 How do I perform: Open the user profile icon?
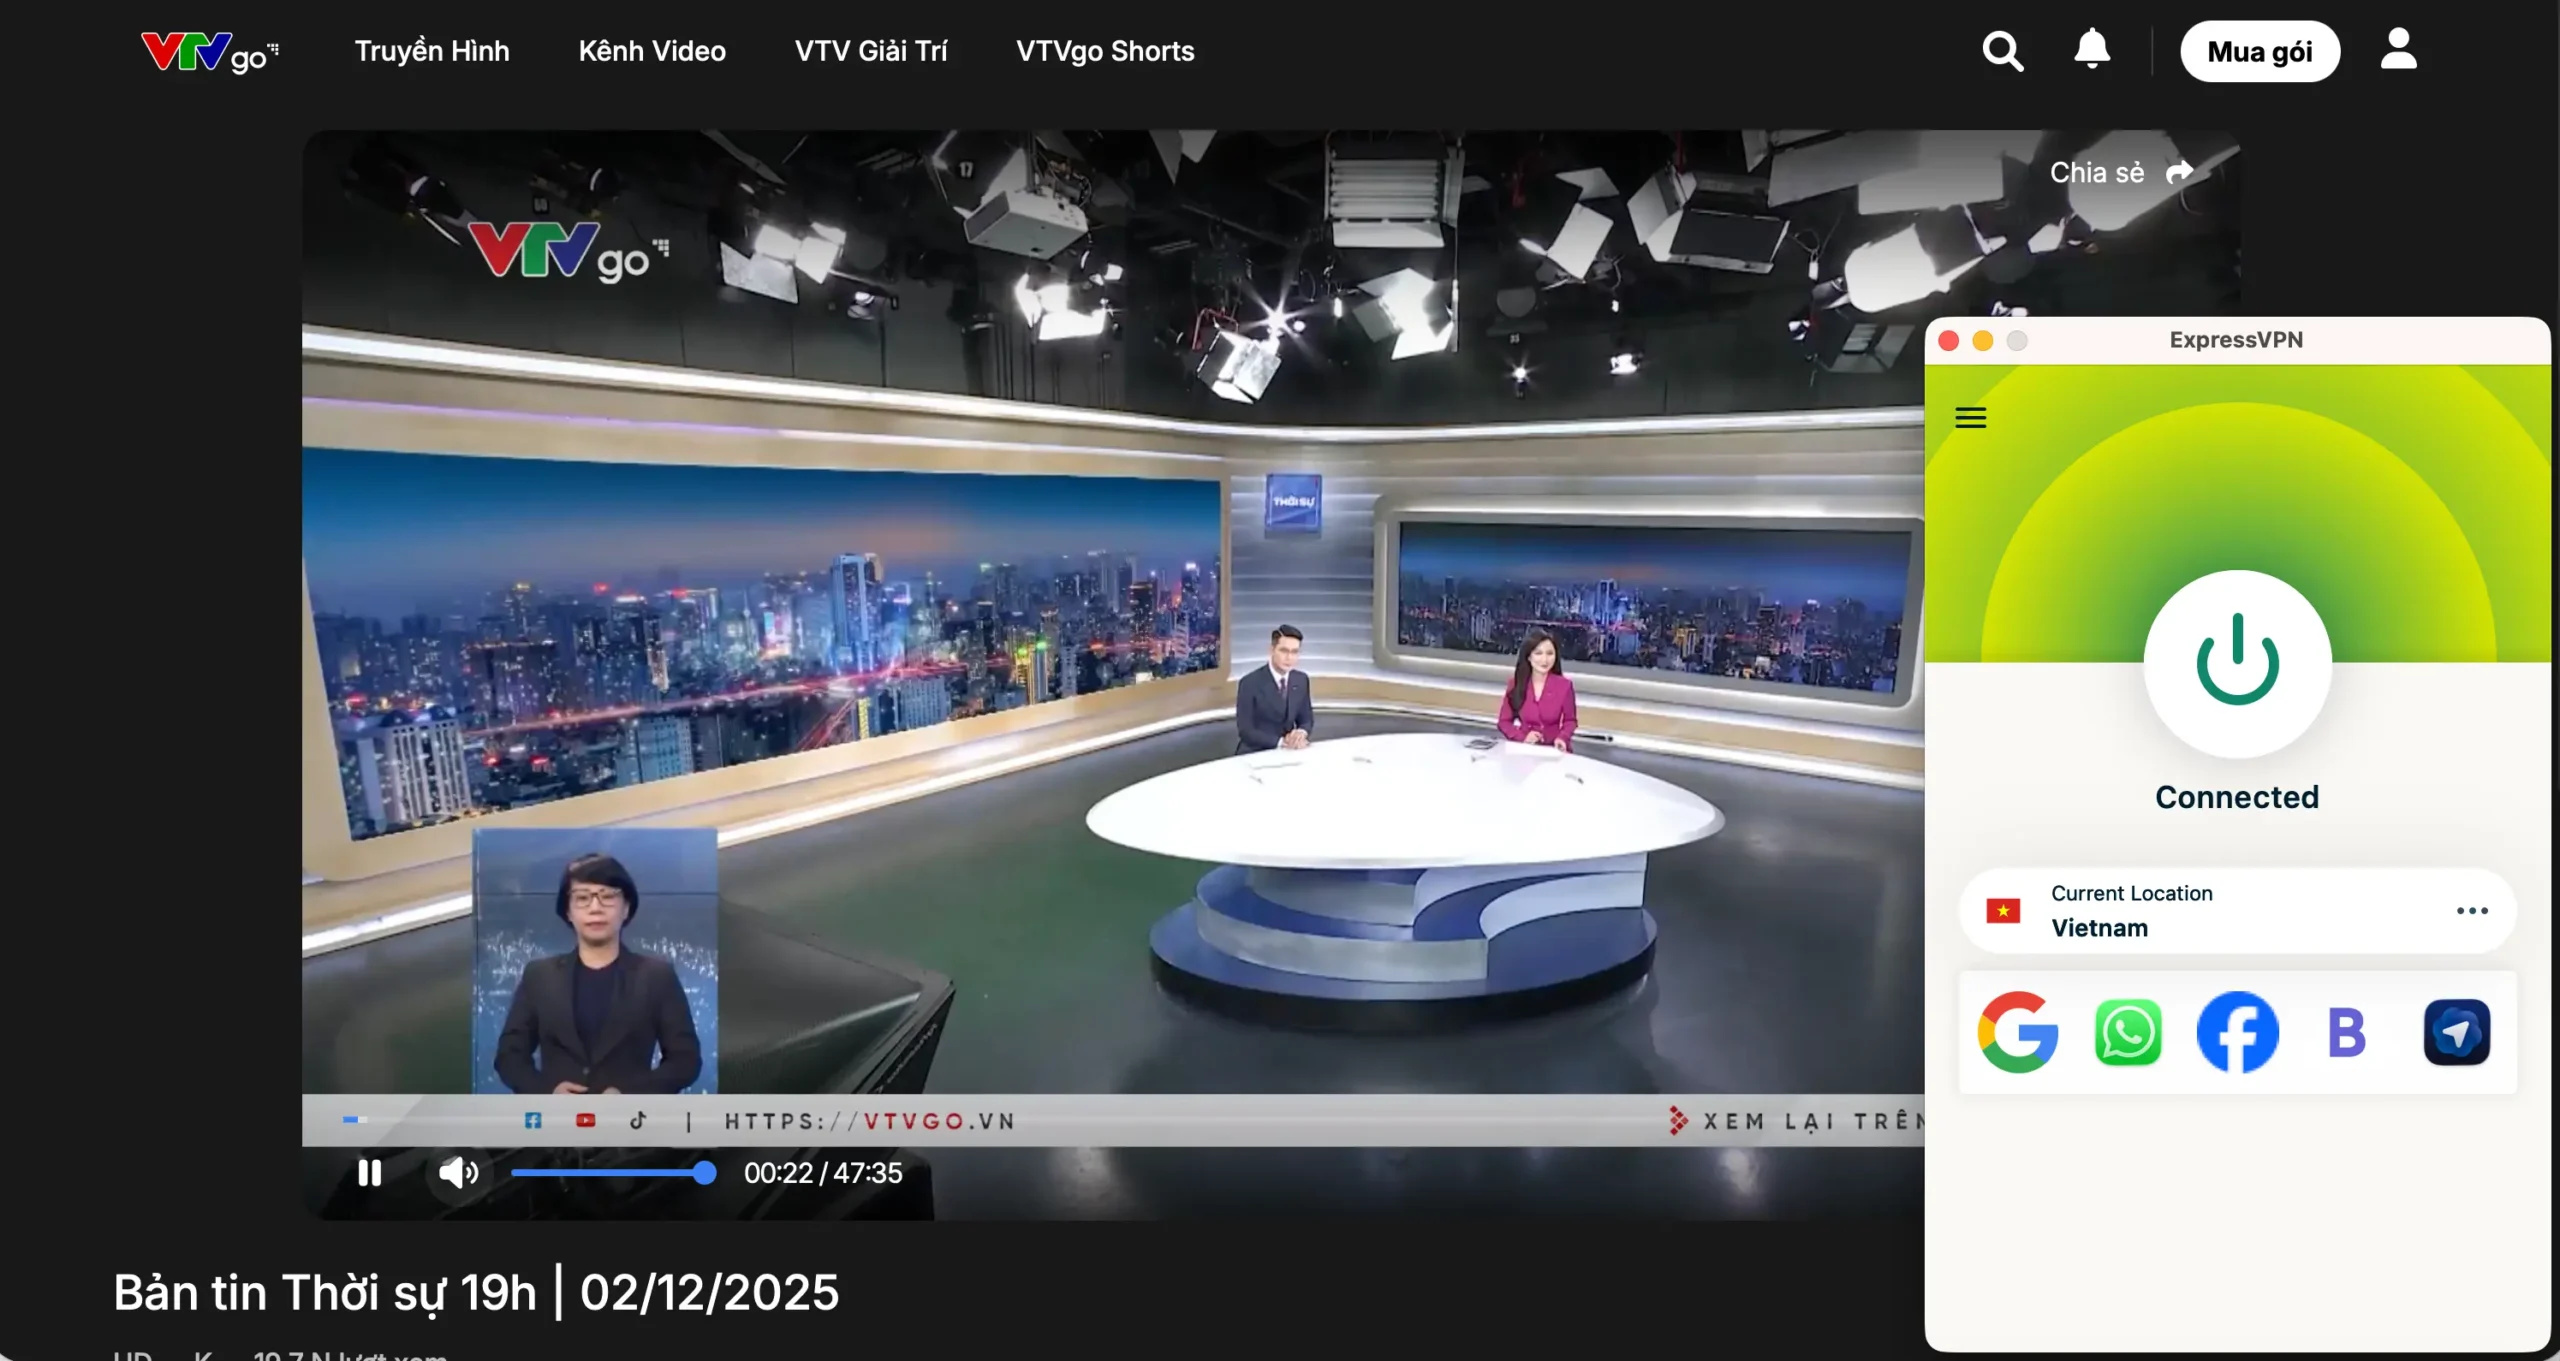[2400, 50]
